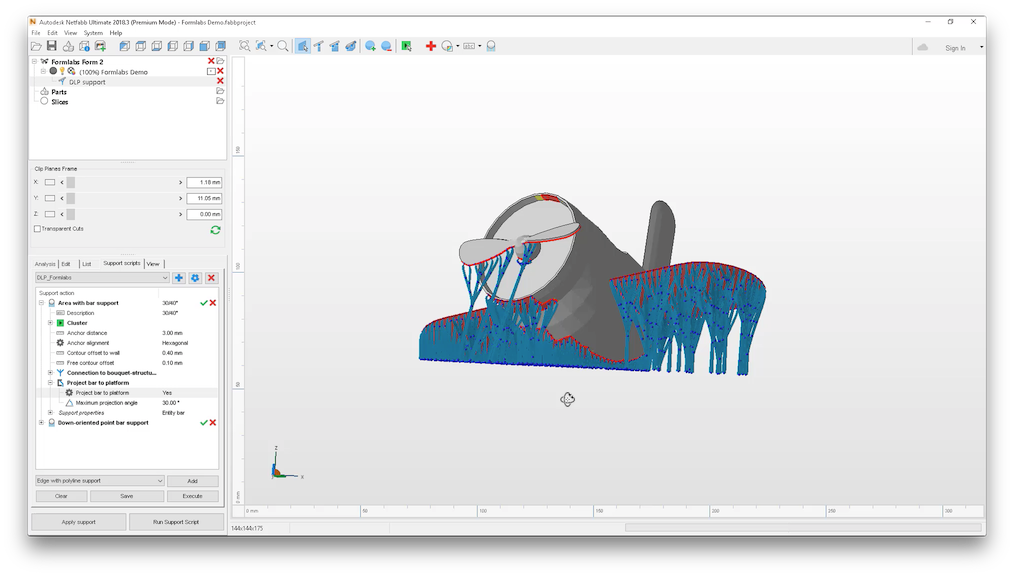Click the red plus icon in toolbar
This screenshot has height=576, width=1014.
[x=431, y=46]
